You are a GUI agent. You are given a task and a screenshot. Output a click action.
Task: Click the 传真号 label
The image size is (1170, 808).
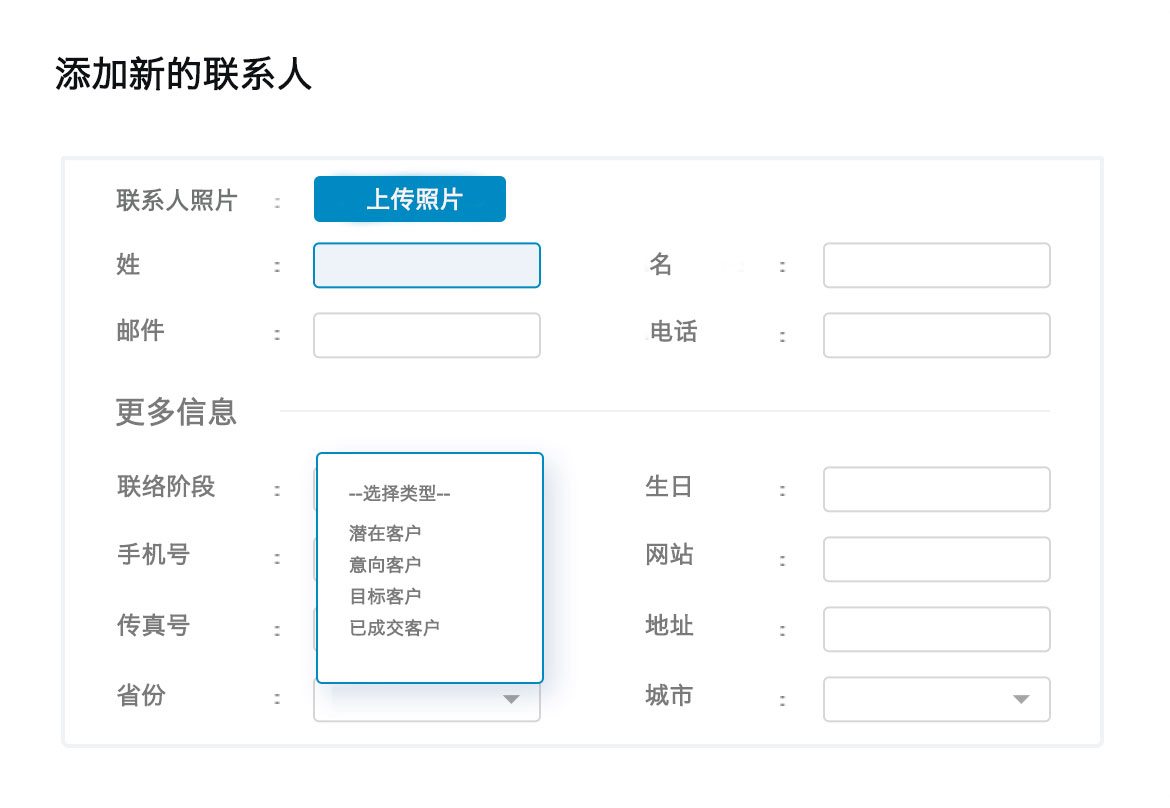coord(153,624)
